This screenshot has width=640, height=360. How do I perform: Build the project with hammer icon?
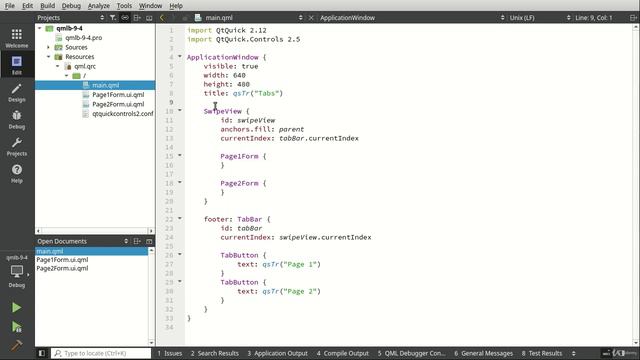(16, 345)
